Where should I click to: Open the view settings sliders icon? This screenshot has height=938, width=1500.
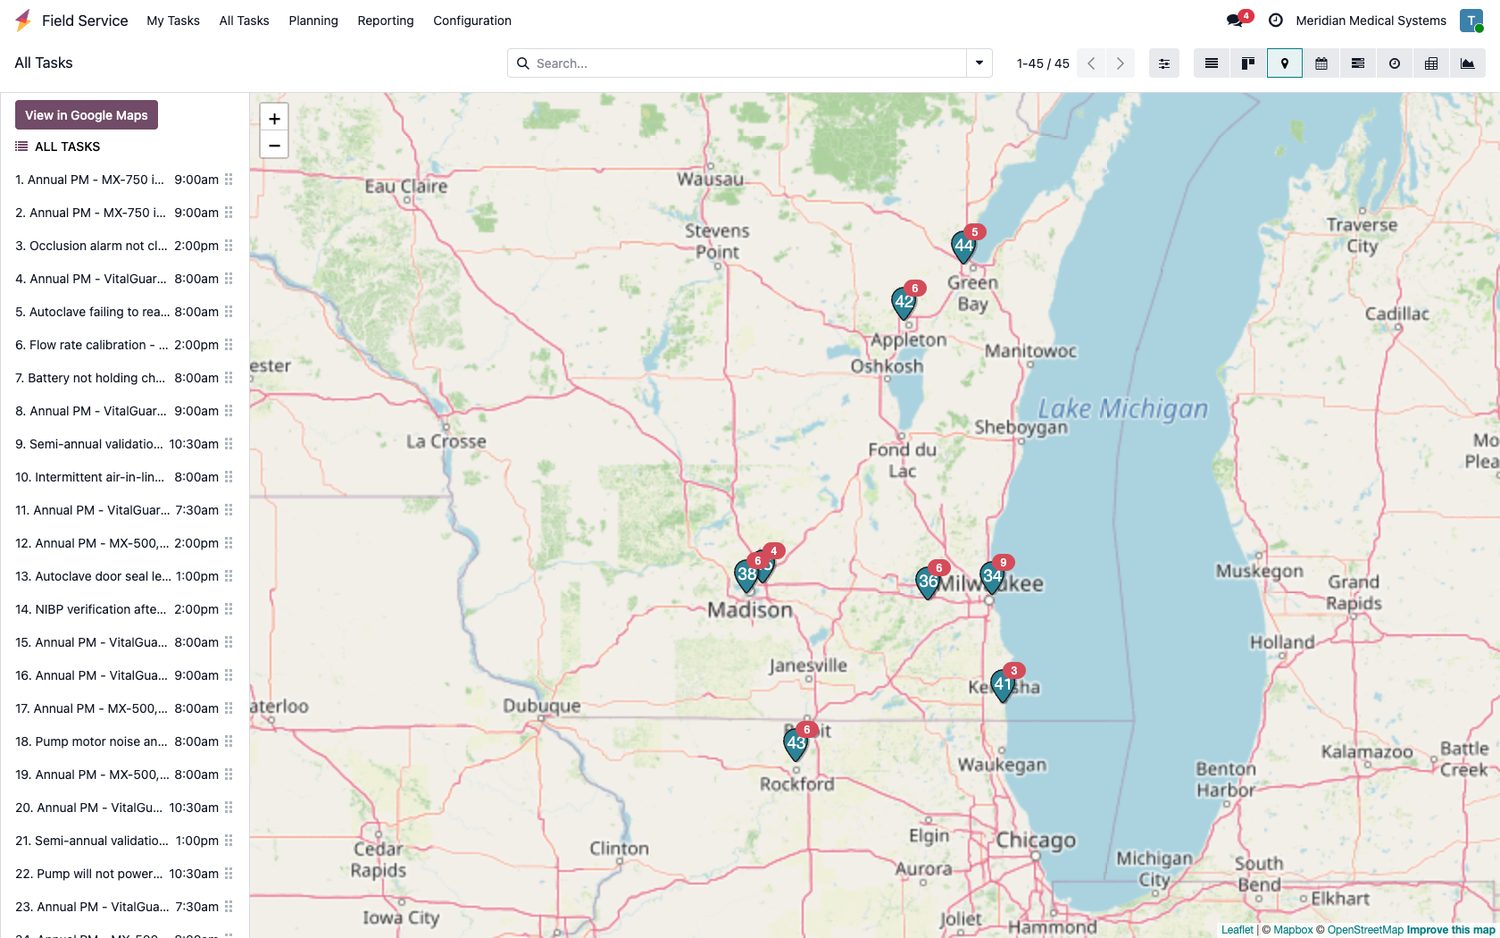(x=1164, y=63)
